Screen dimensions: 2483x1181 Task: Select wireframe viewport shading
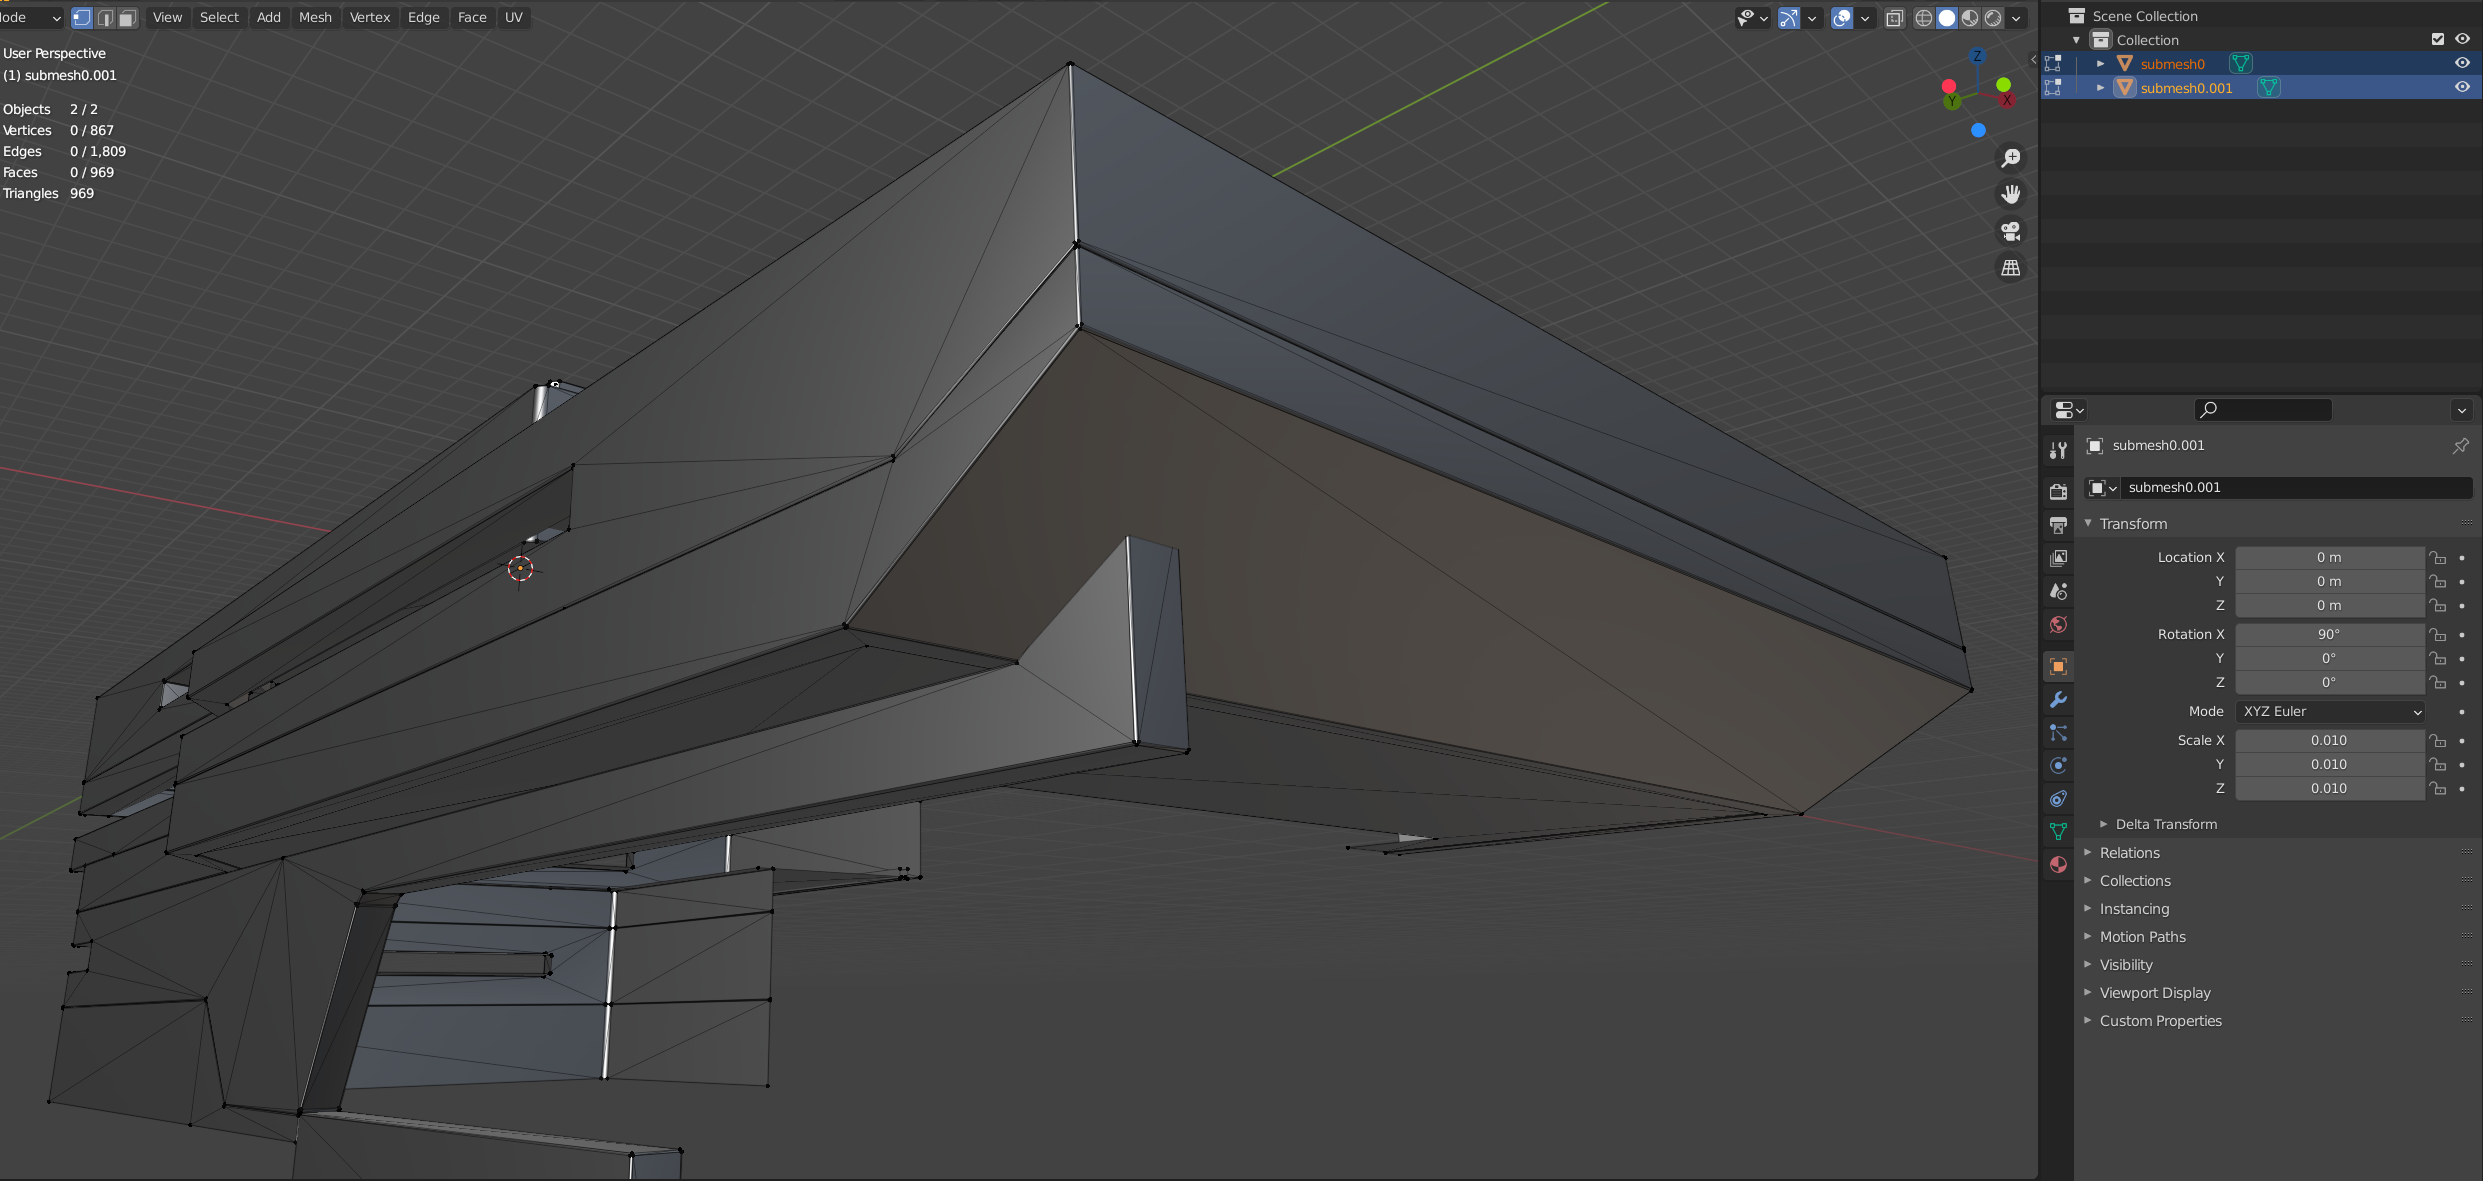pos(1923,18)
